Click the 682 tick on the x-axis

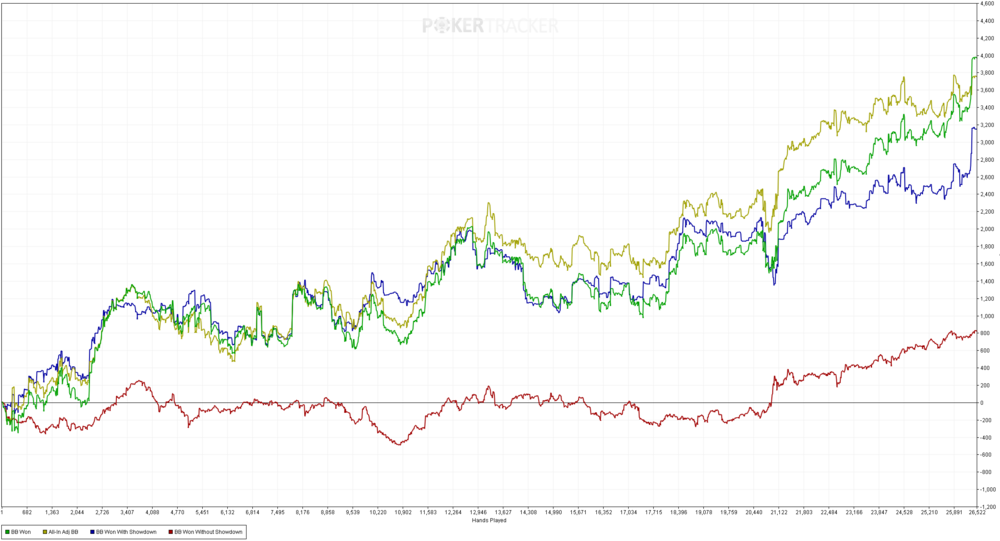coord(27,512)
